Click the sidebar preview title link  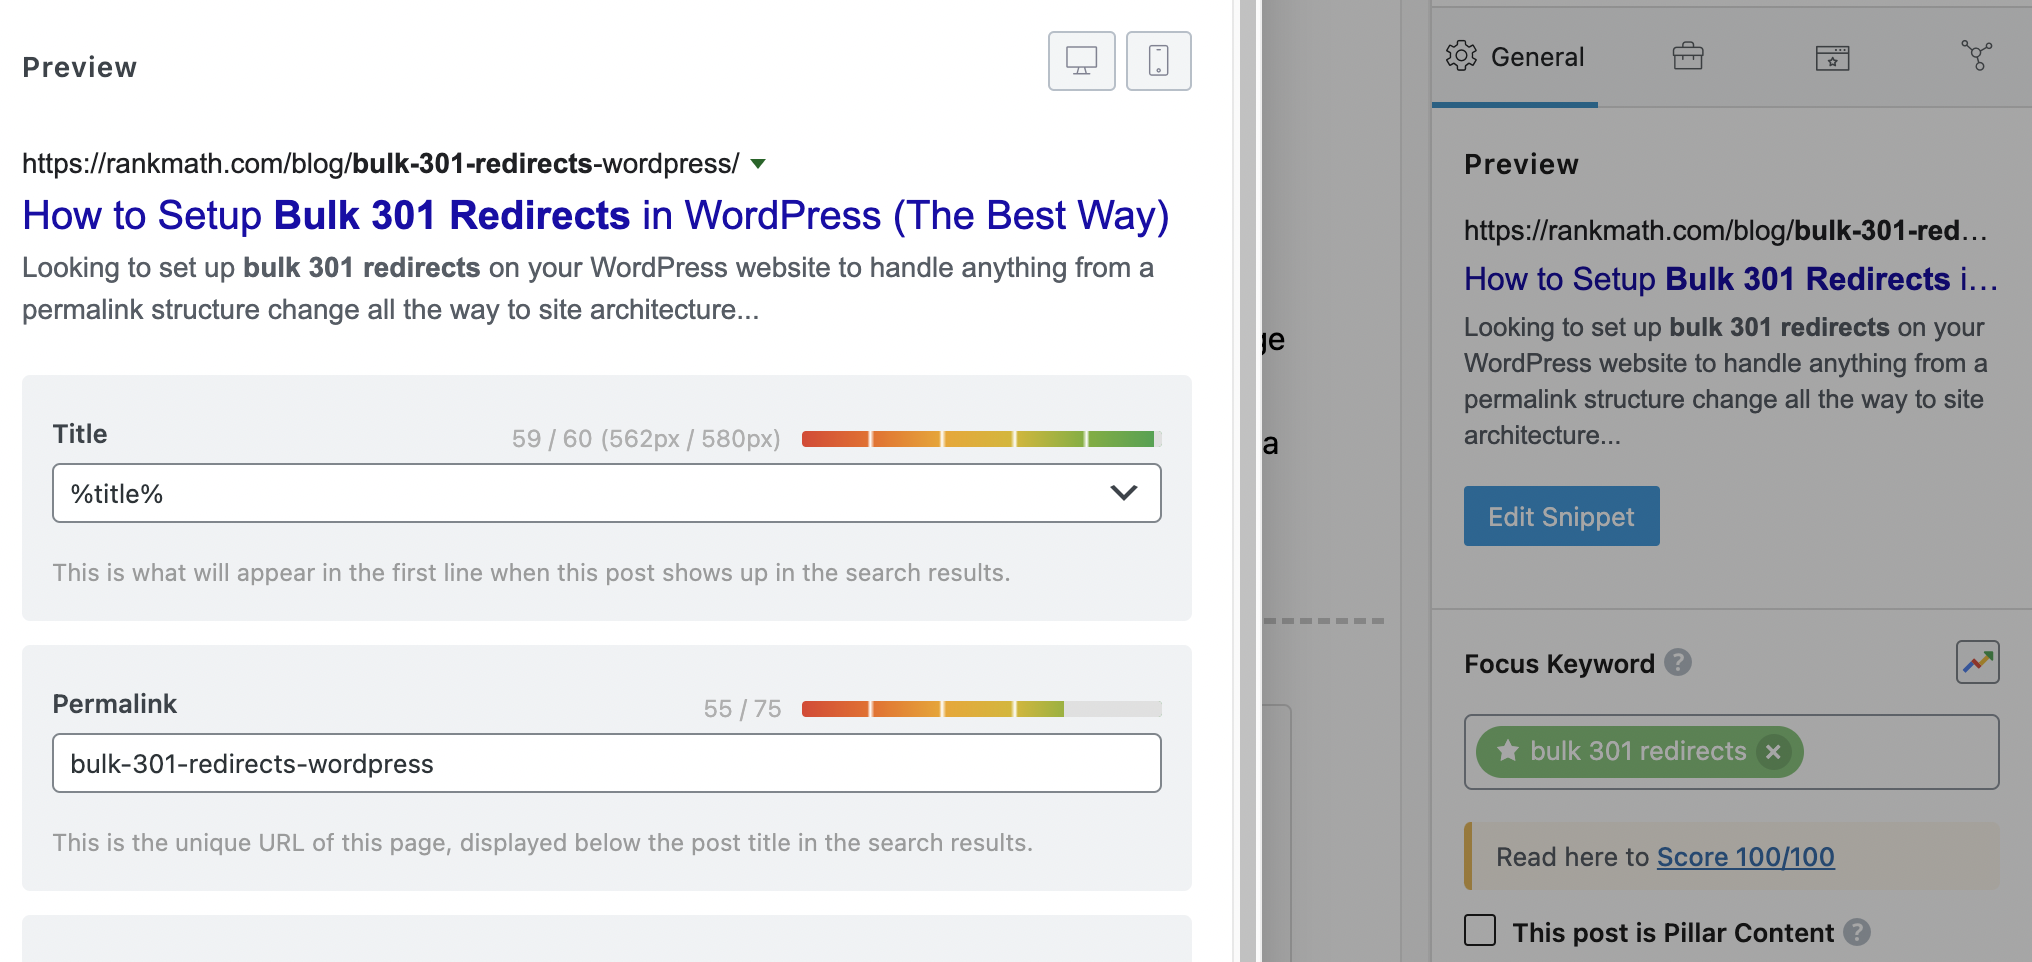coord(1731,279)
